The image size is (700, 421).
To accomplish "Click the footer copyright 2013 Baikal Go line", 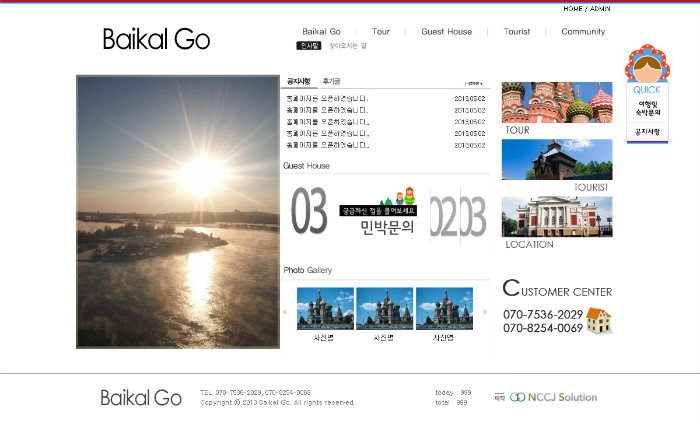I will (x=277, y=402).
